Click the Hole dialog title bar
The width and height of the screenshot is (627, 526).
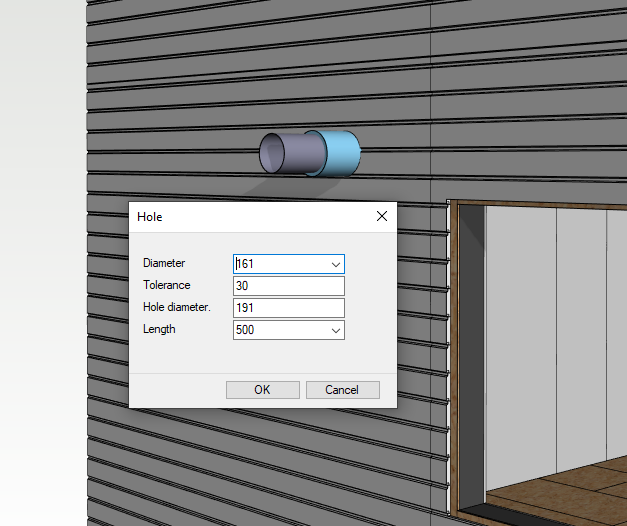250,216
